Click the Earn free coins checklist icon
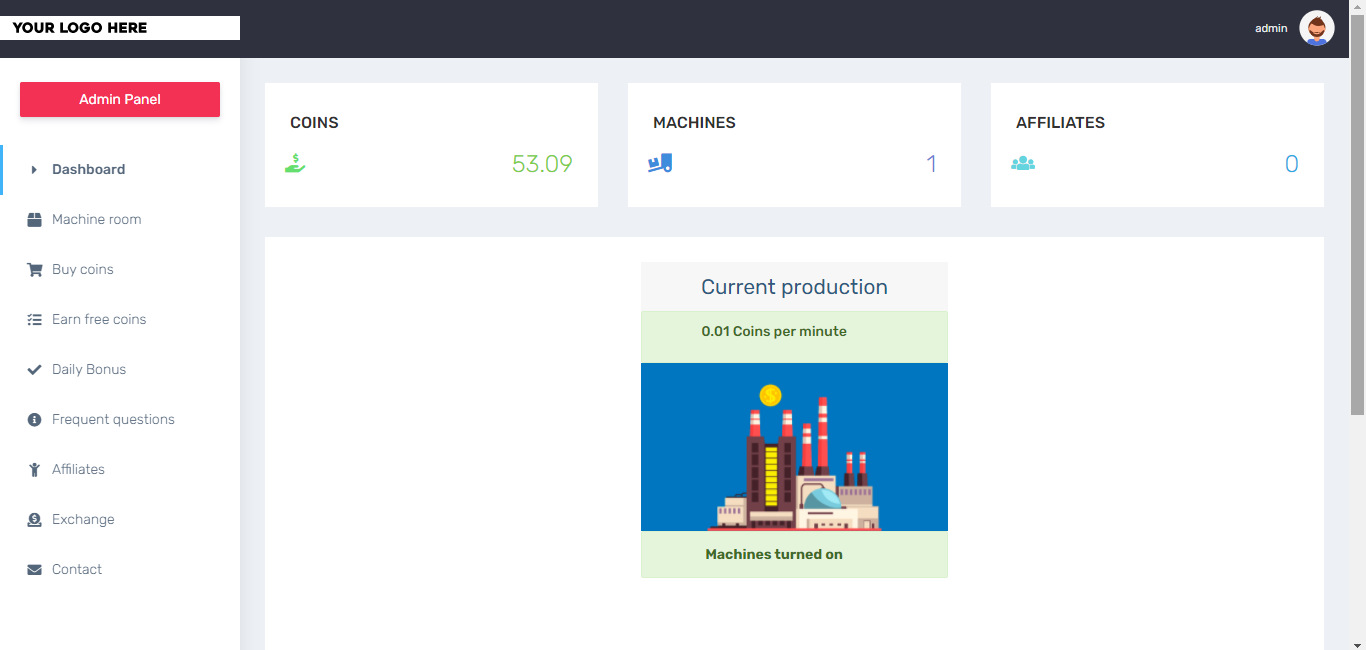The height and width of the screenshot is (650, 1366). [x=34, y=320]
